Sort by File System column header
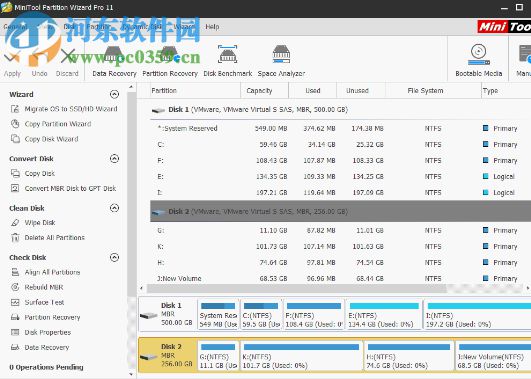 coord(433,91)
